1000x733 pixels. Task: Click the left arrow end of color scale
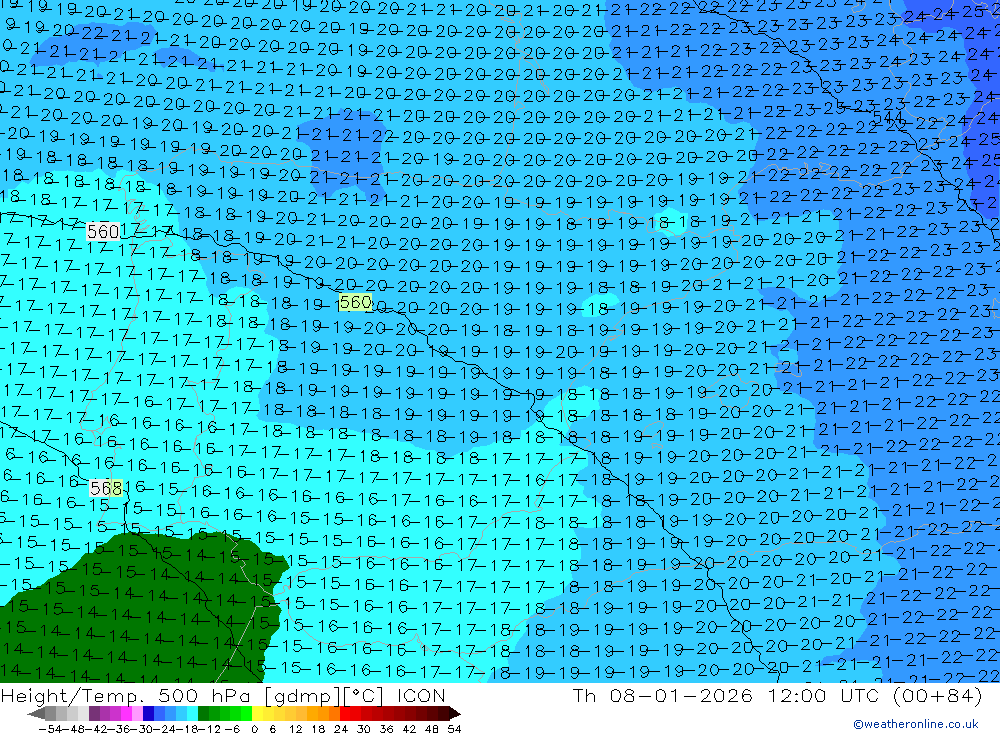tap(36, 713)
